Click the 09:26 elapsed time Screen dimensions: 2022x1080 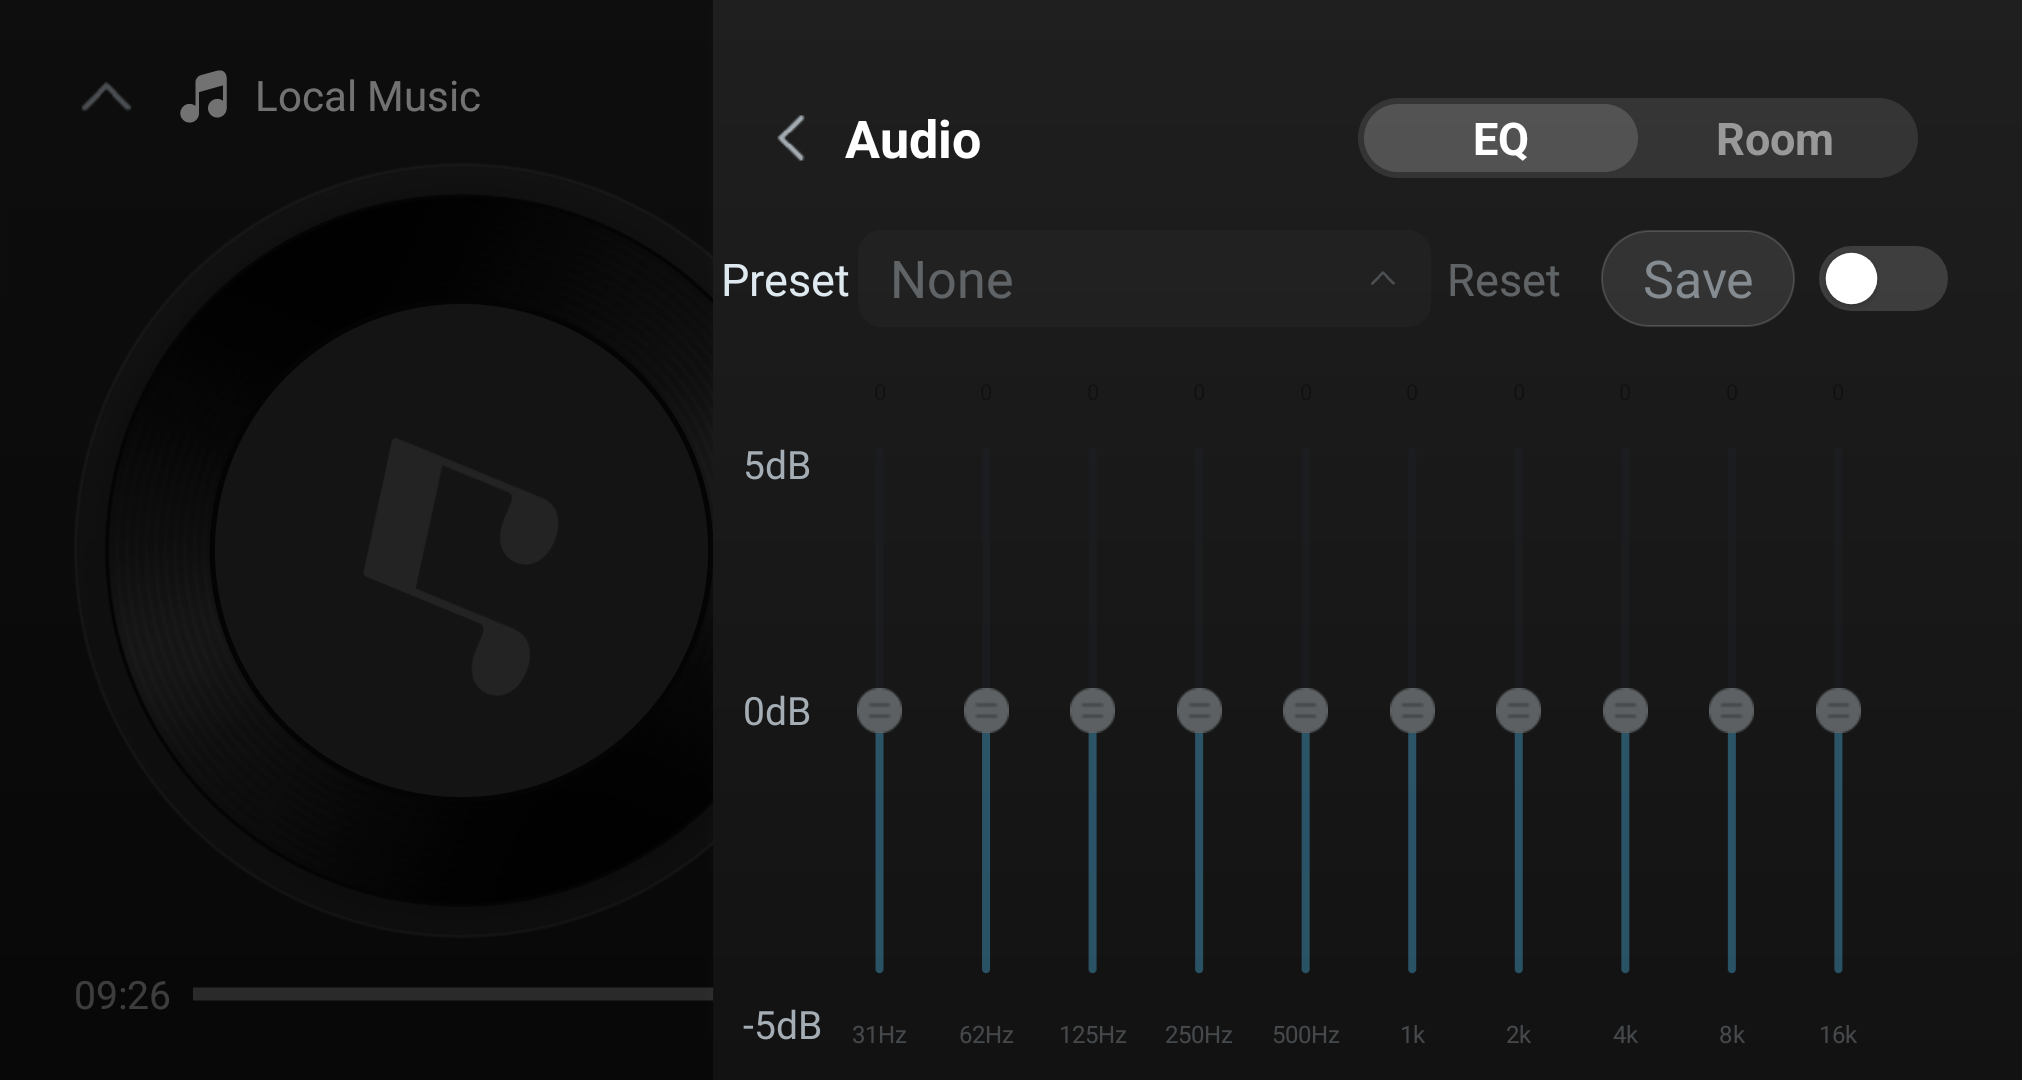tap(122, 996)
